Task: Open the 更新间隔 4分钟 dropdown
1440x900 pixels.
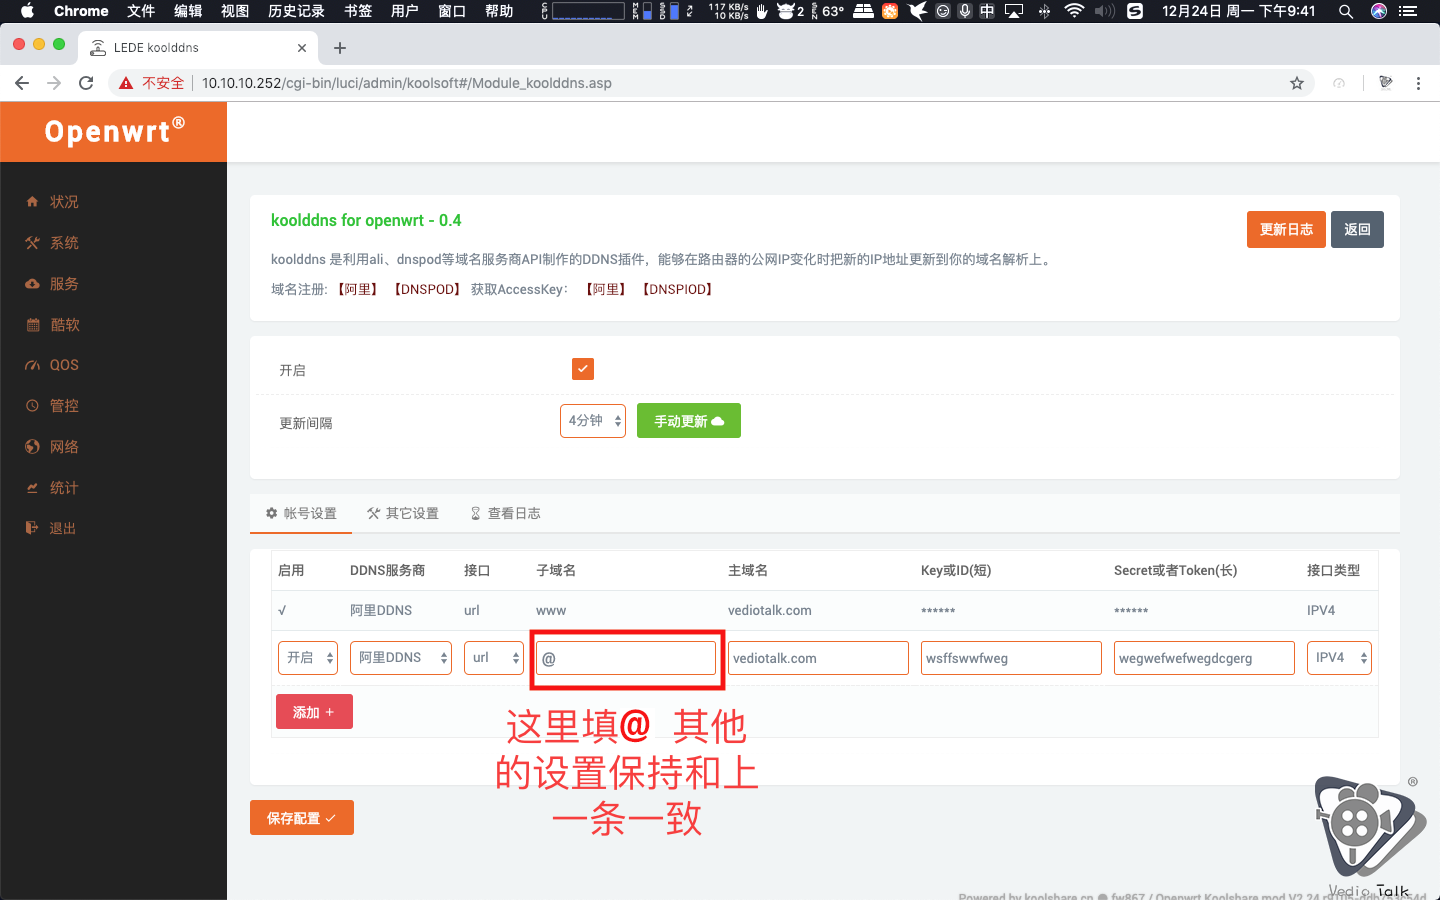Action: point(593,421)
